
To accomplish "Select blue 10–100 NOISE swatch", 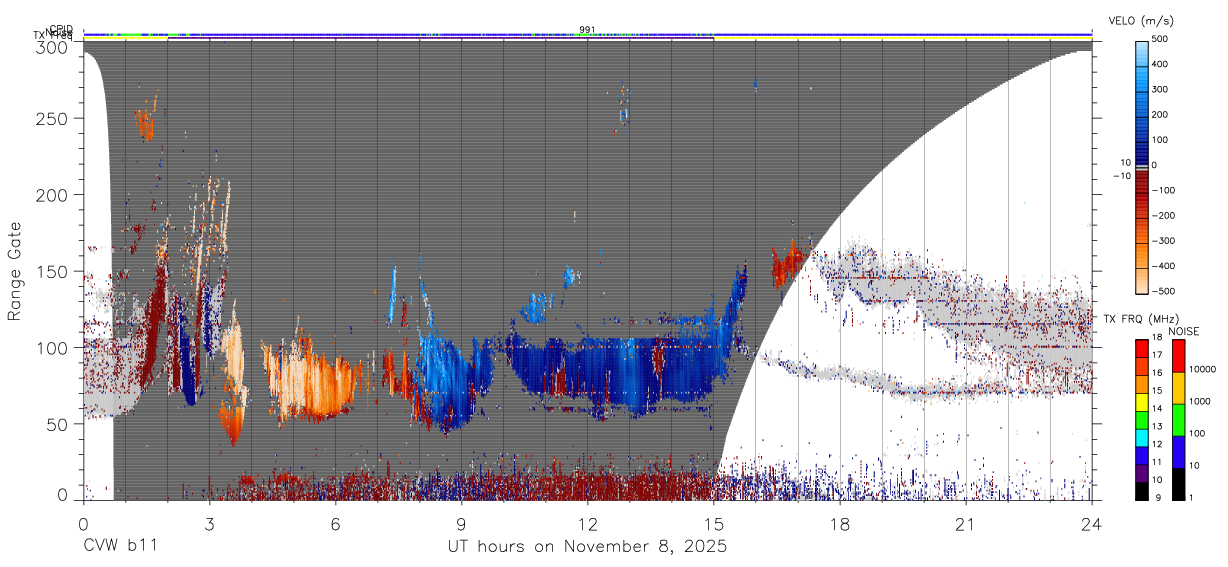I will [1178, 452].
